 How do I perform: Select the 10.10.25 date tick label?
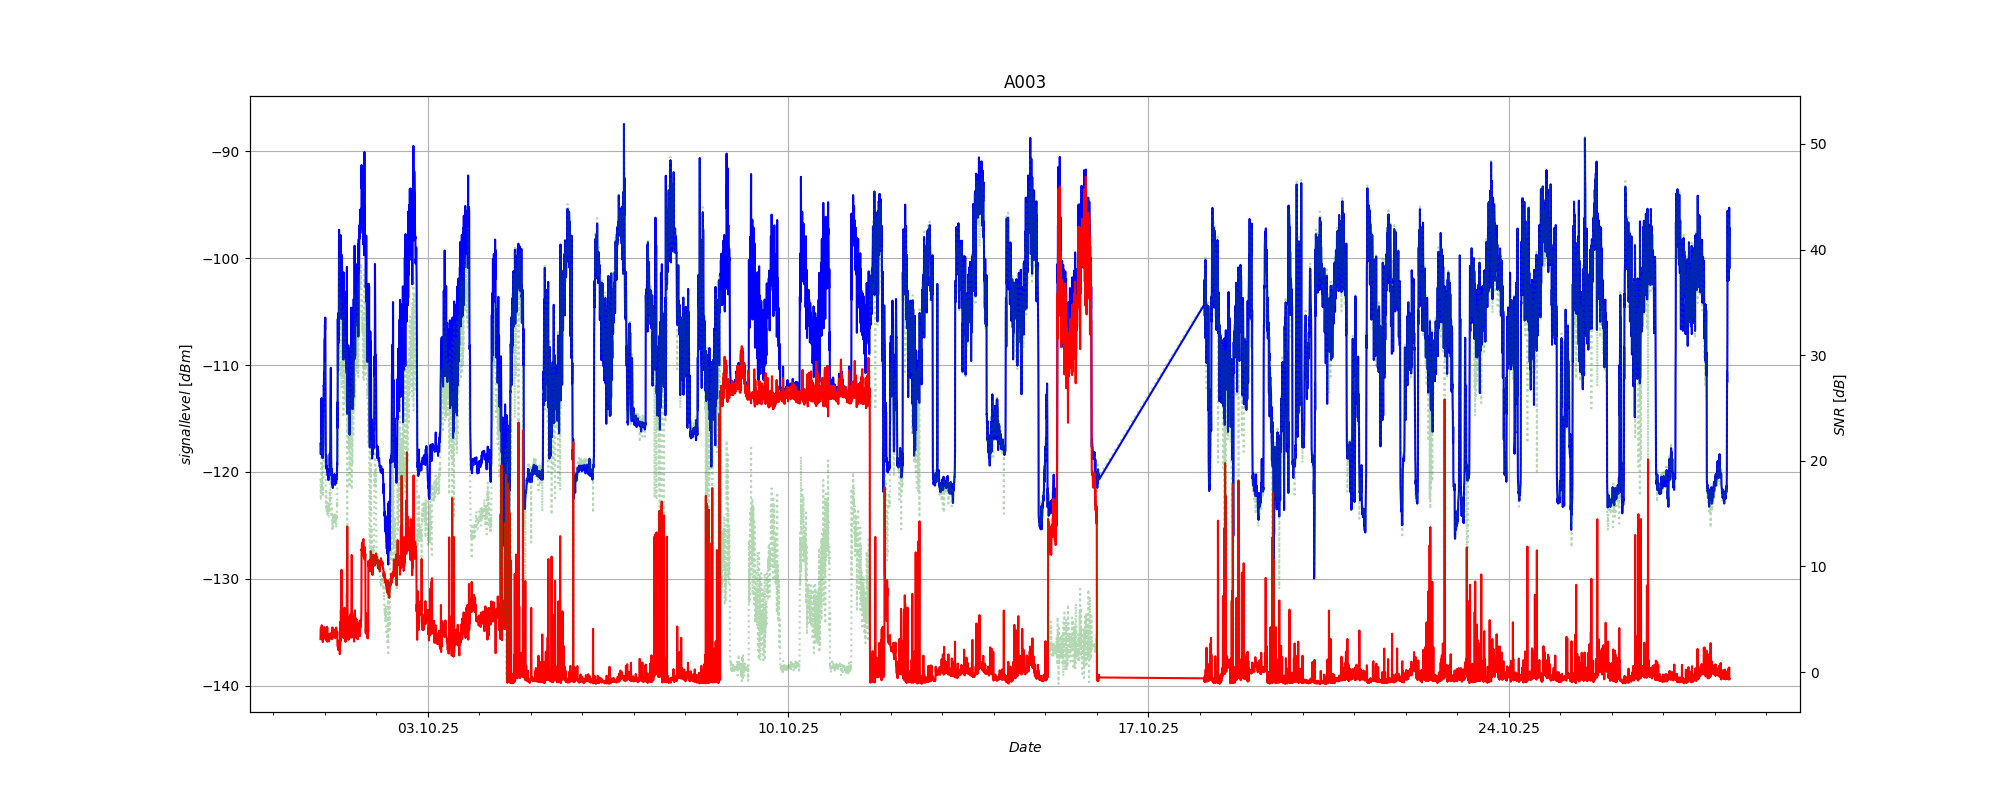click(x=788, y=728)
